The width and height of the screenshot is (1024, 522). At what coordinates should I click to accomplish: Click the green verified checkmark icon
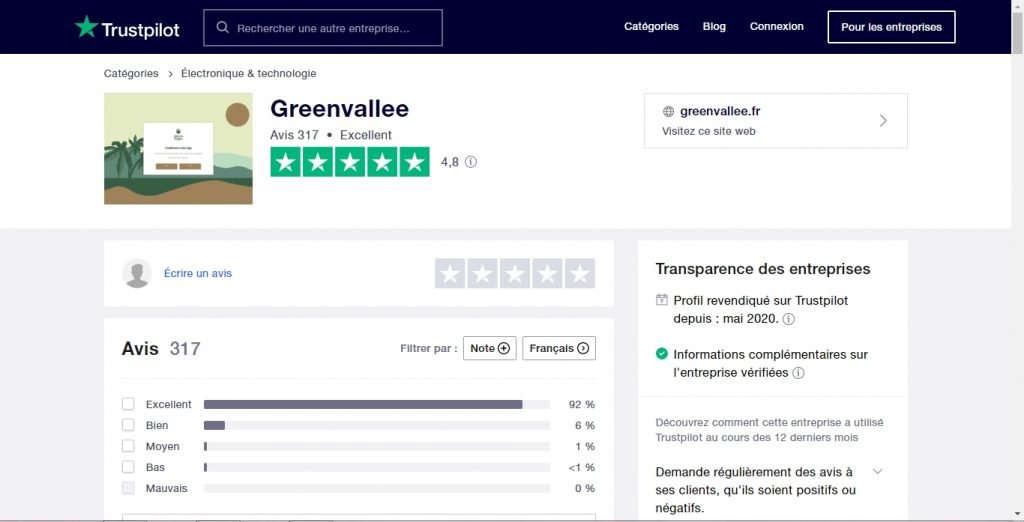[662, 353]
